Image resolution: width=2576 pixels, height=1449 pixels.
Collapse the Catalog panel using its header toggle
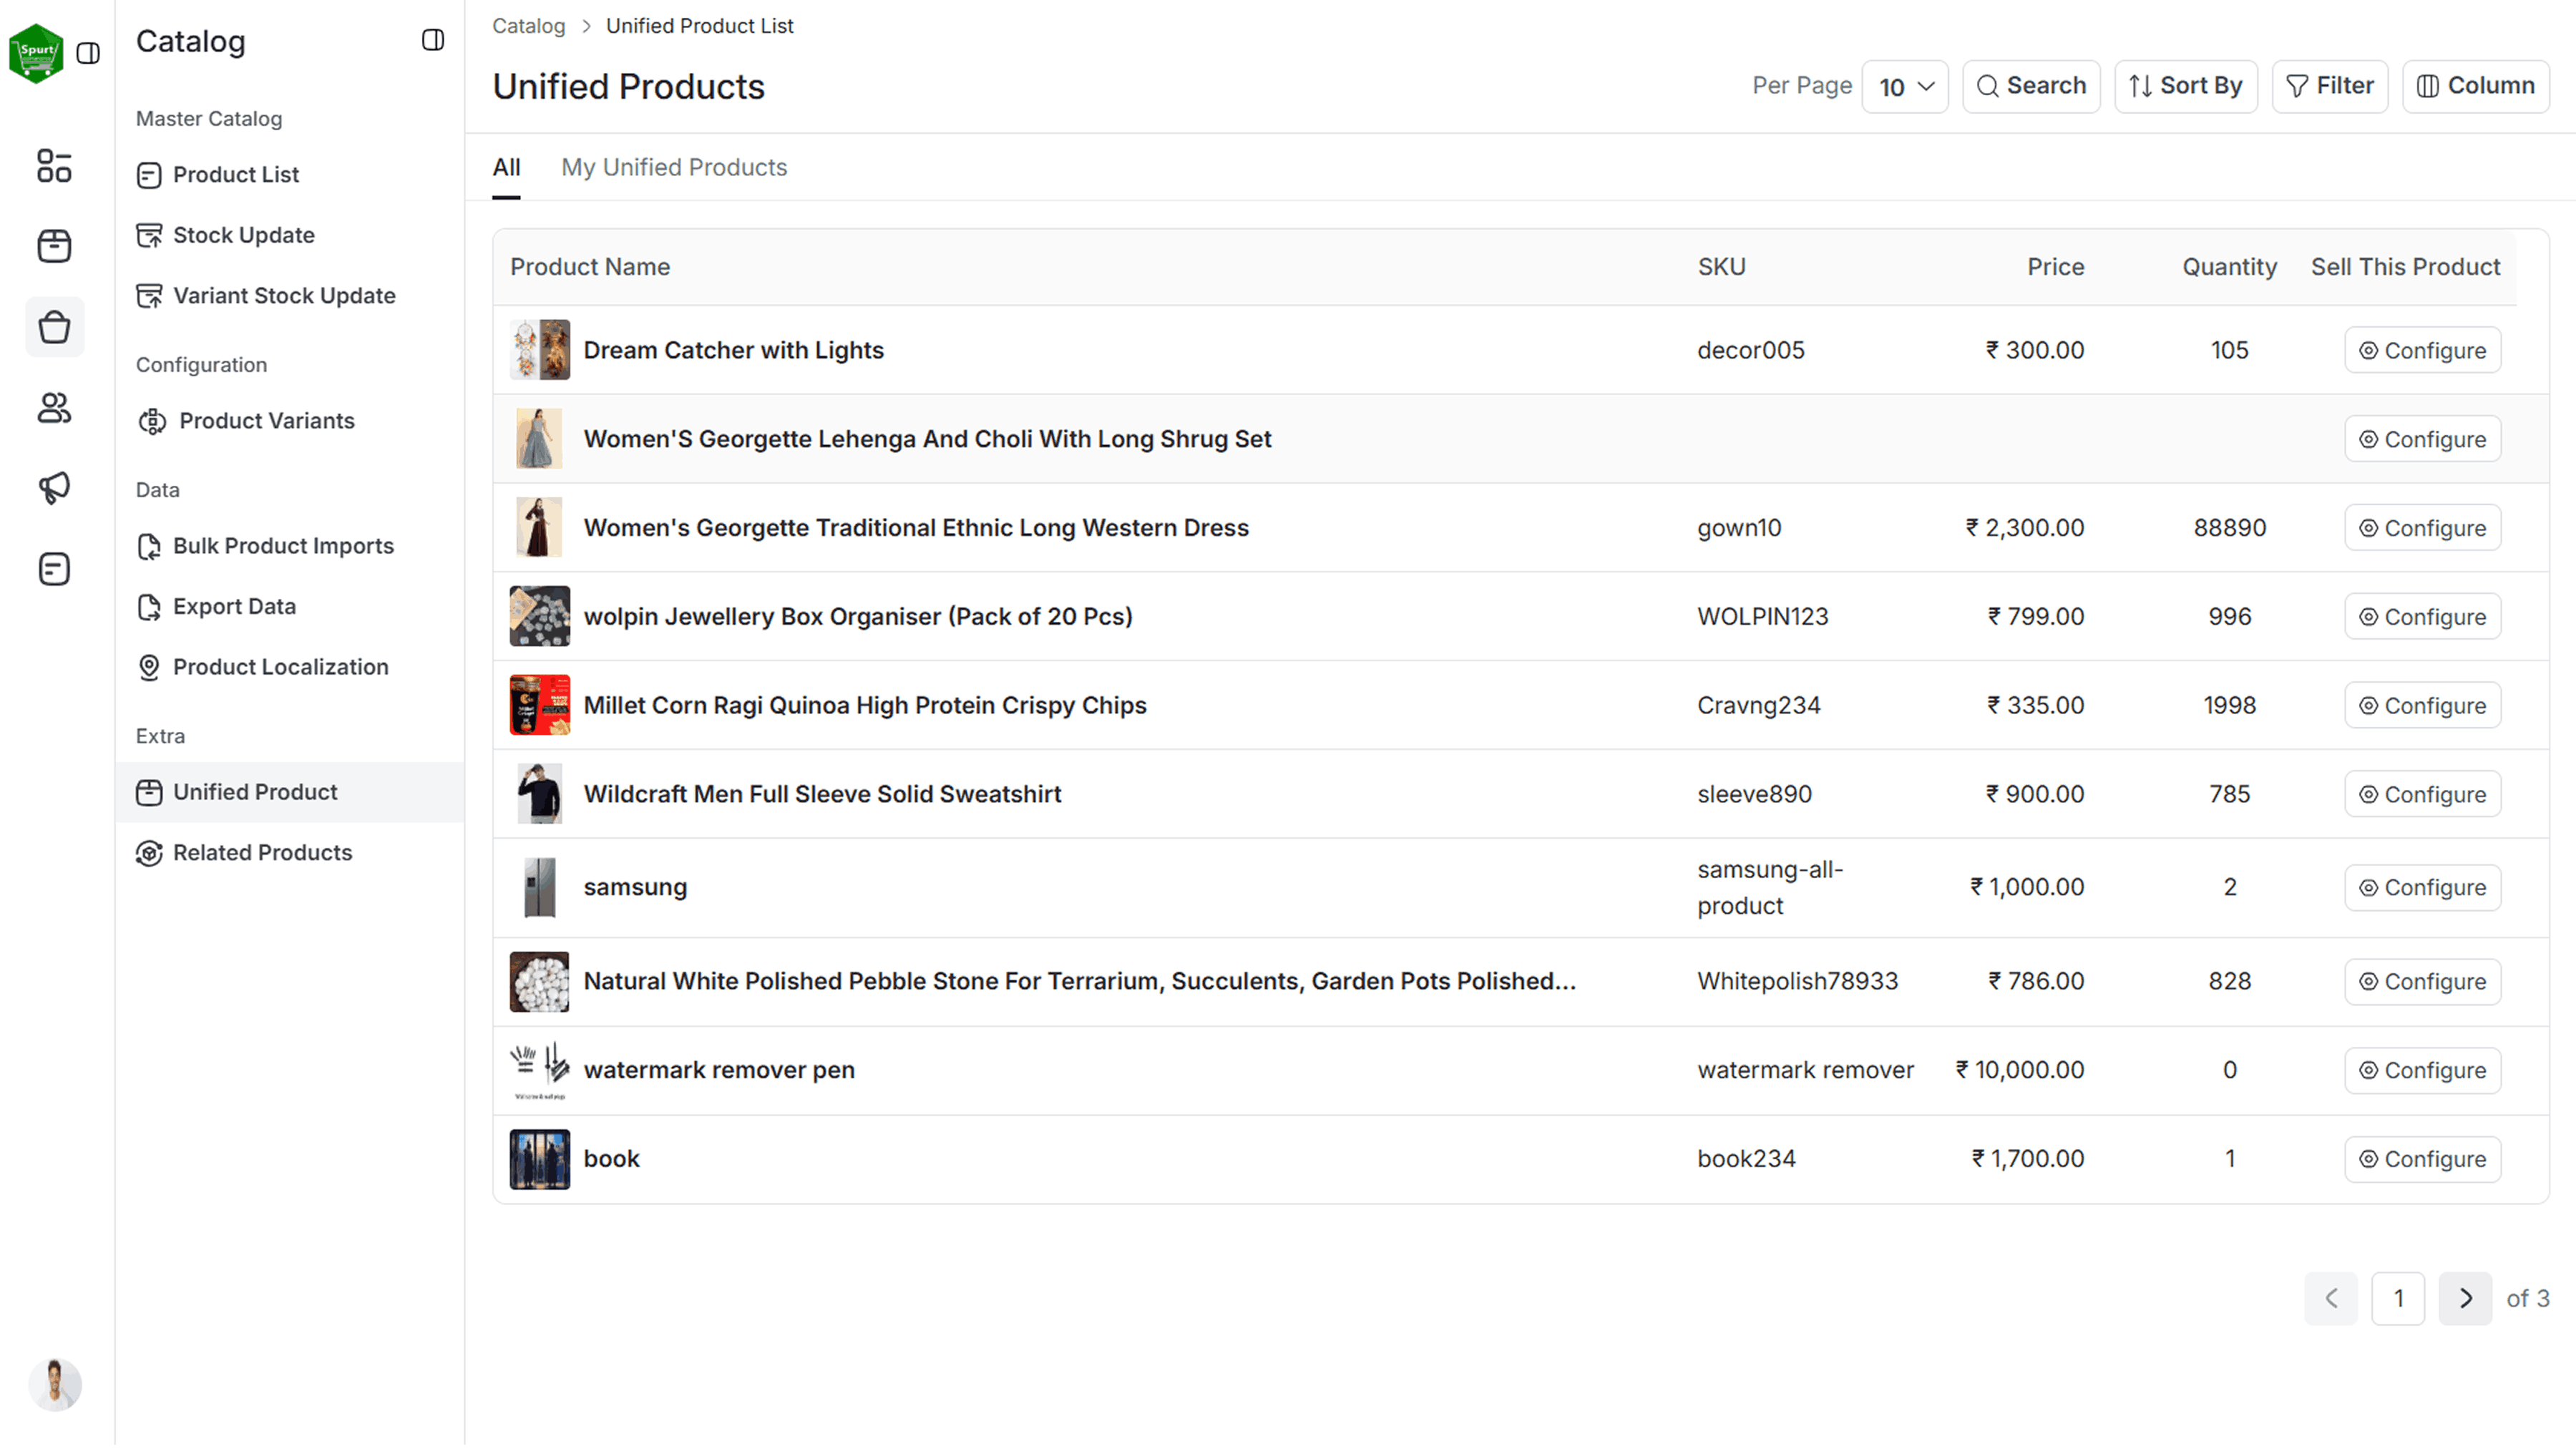(x=432, y=40)
